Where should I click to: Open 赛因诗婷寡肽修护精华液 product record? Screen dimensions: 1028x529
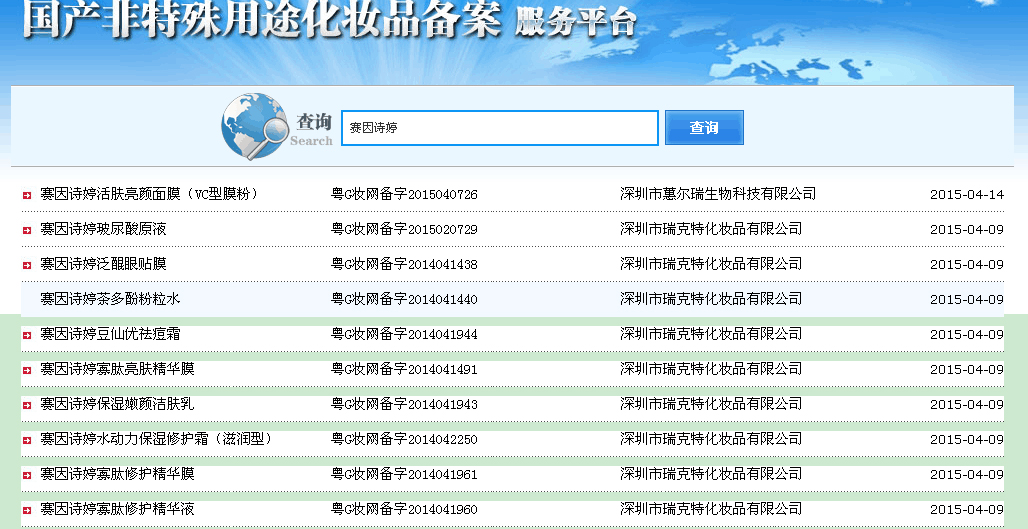coord(117,509)
